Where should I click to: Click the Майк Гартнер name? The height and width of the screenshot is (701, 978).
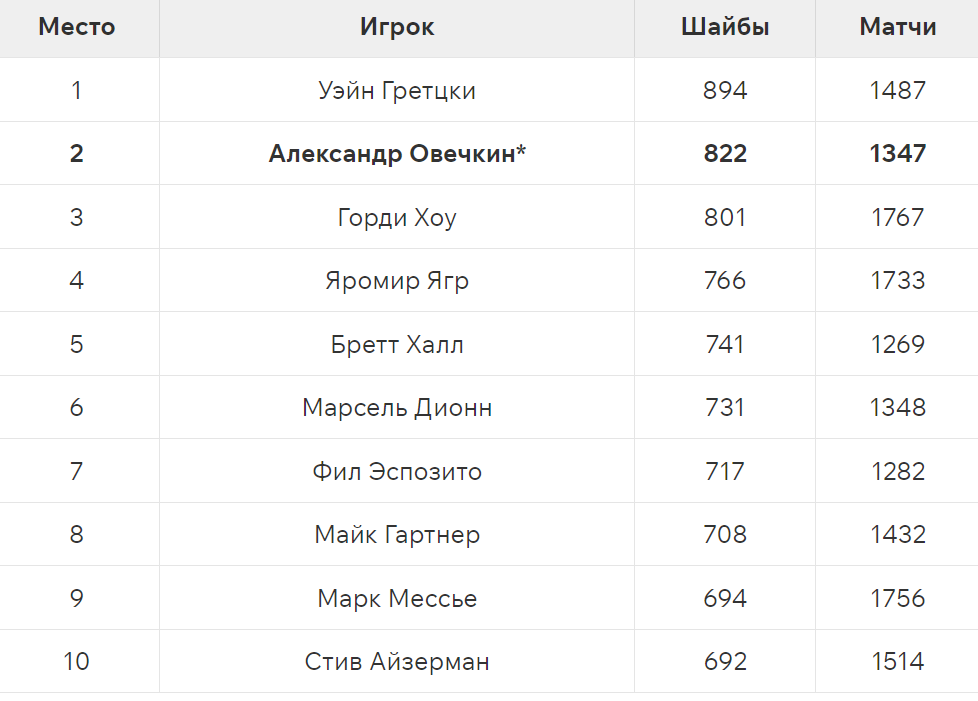[397, 534]
